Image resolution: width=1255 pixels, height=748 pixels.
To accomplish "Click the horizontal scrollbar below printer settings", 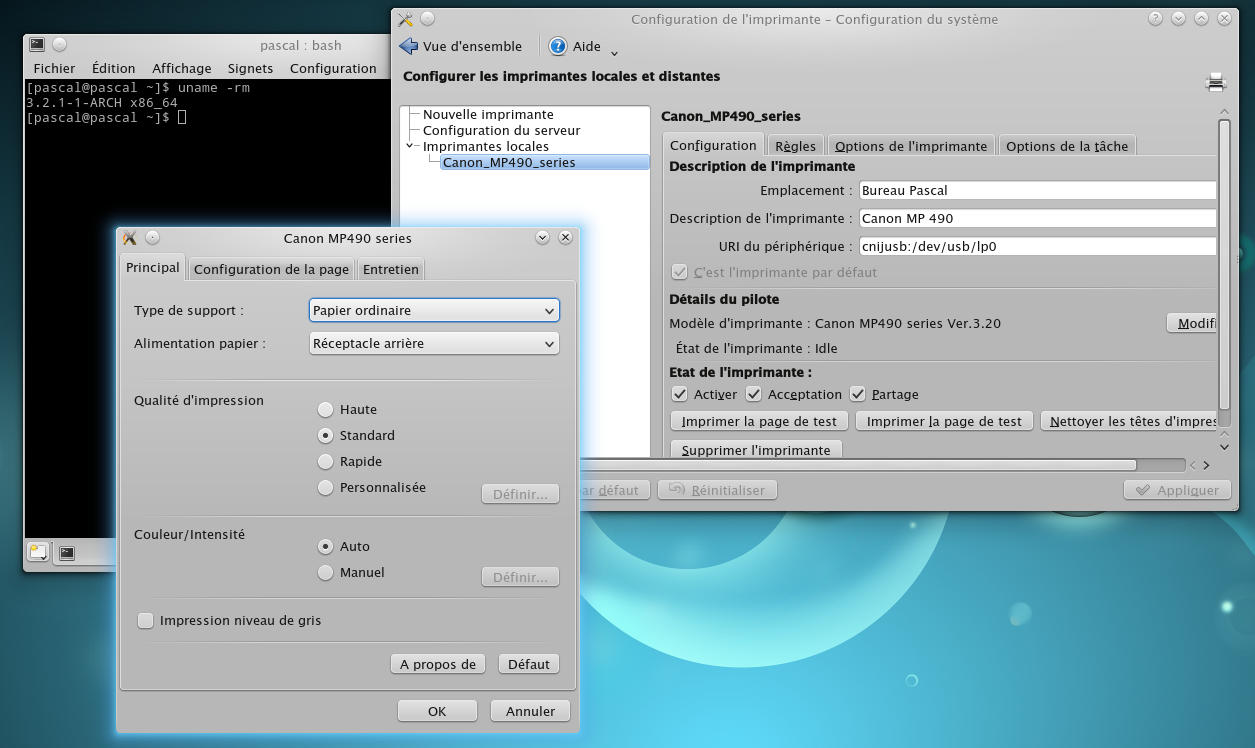I will click(x=858, y=465).
